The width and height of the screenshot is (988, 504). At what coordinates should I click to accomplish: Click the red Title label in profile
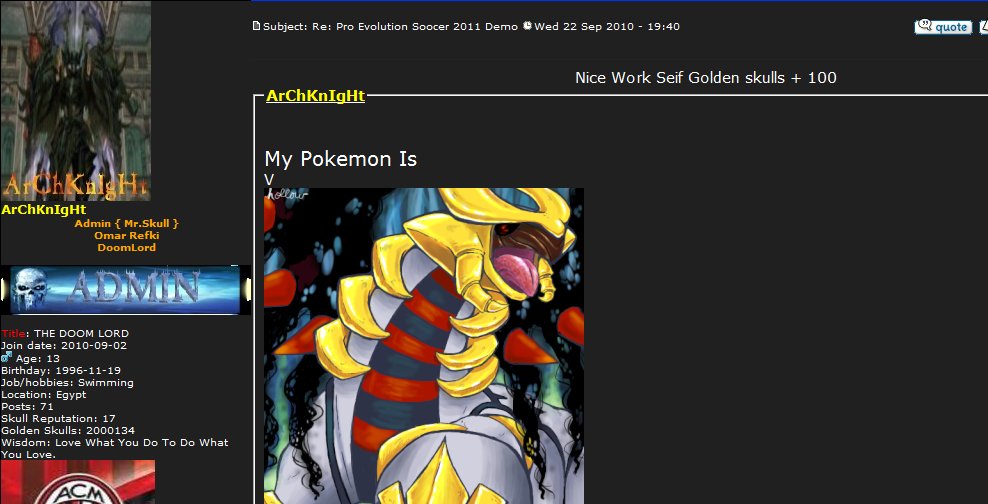coord(13,333)
